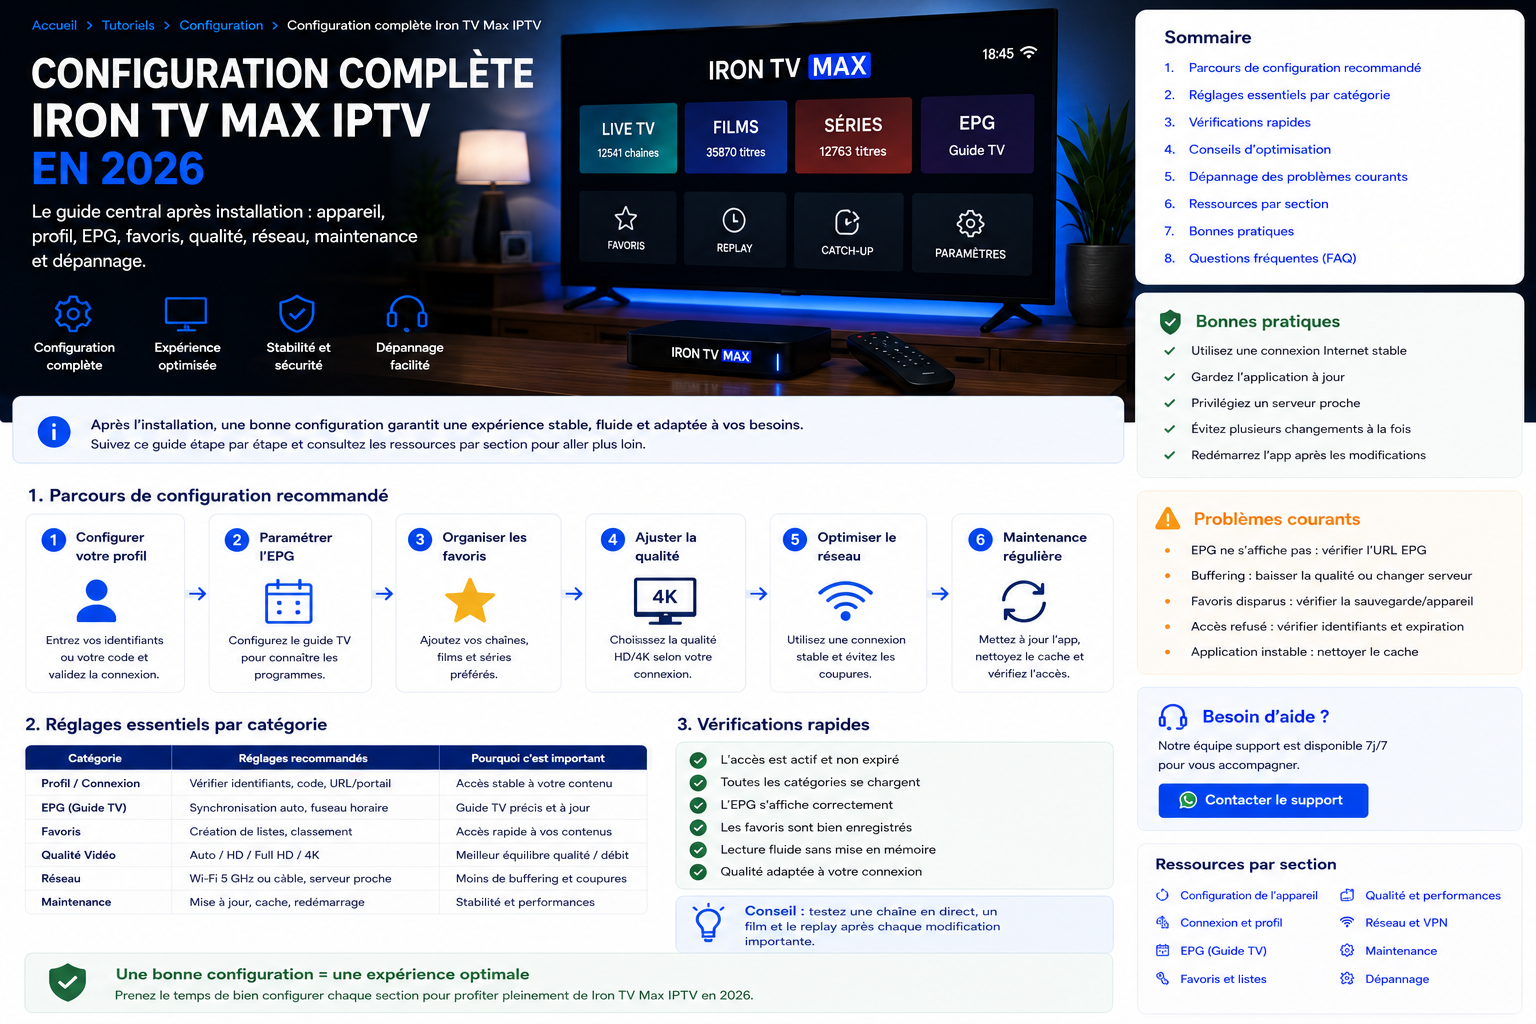
Task: Open PARAMÈTRES gear icon on TV
Action: [x=970, y=223]
